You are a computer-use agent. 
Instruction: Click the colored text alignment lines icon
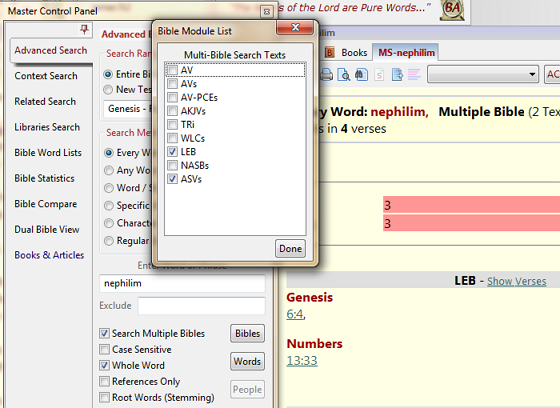(414, 75)
